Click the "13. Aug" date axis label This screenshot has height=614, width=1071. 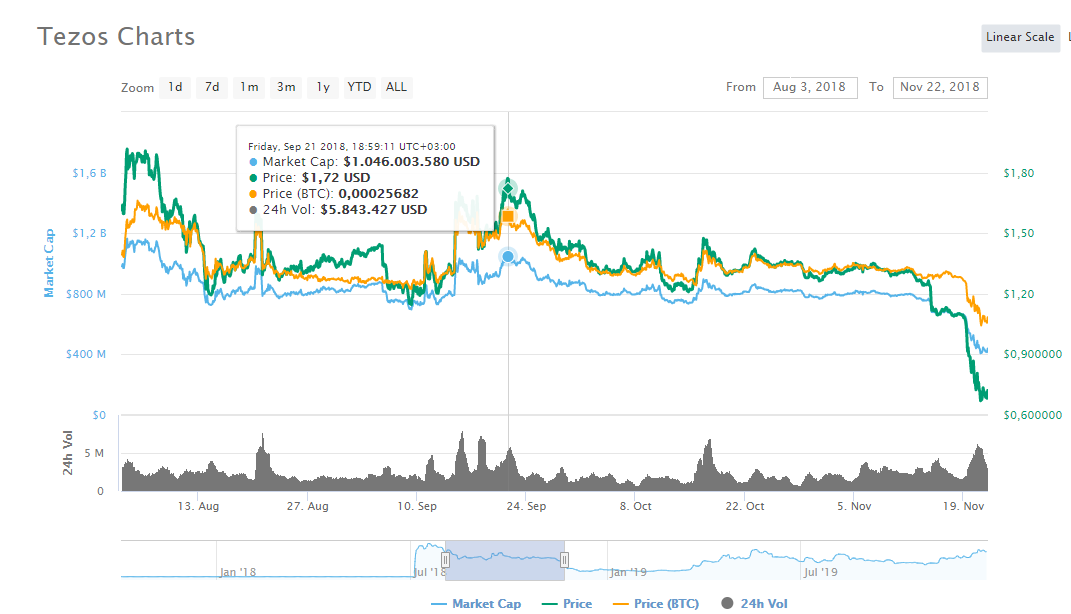[198, 507]
